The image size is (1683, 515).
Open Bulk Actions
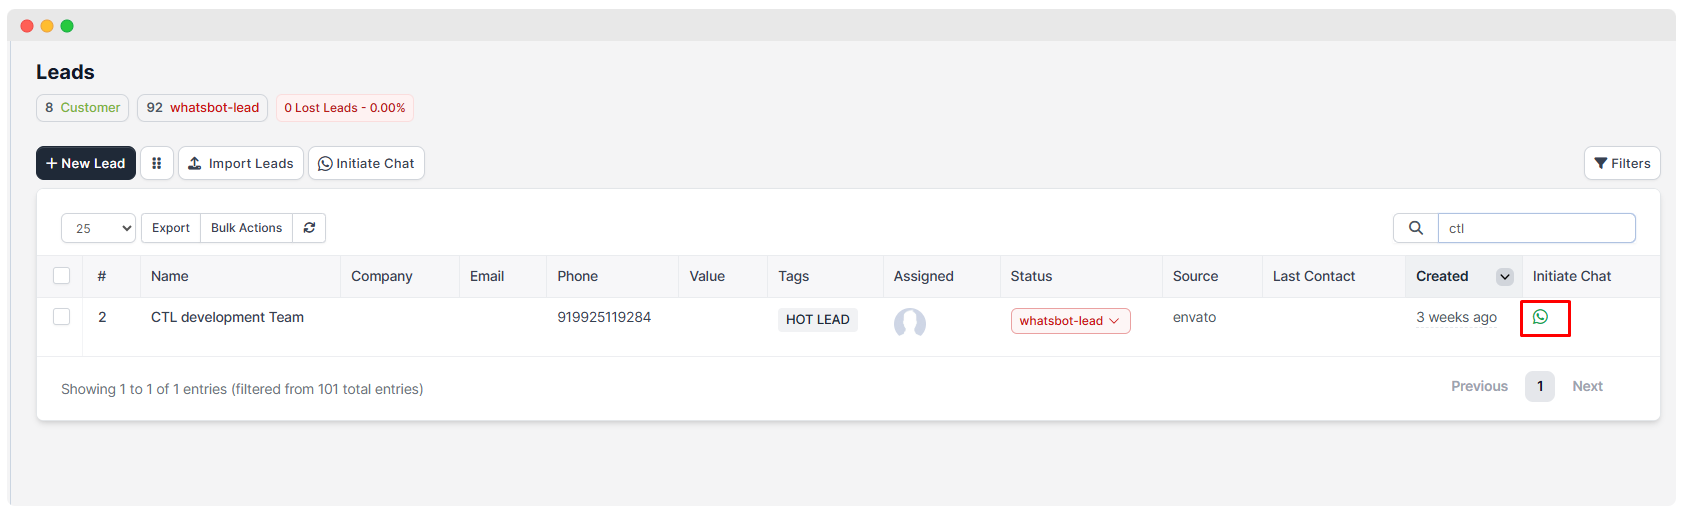pos(246,228)
